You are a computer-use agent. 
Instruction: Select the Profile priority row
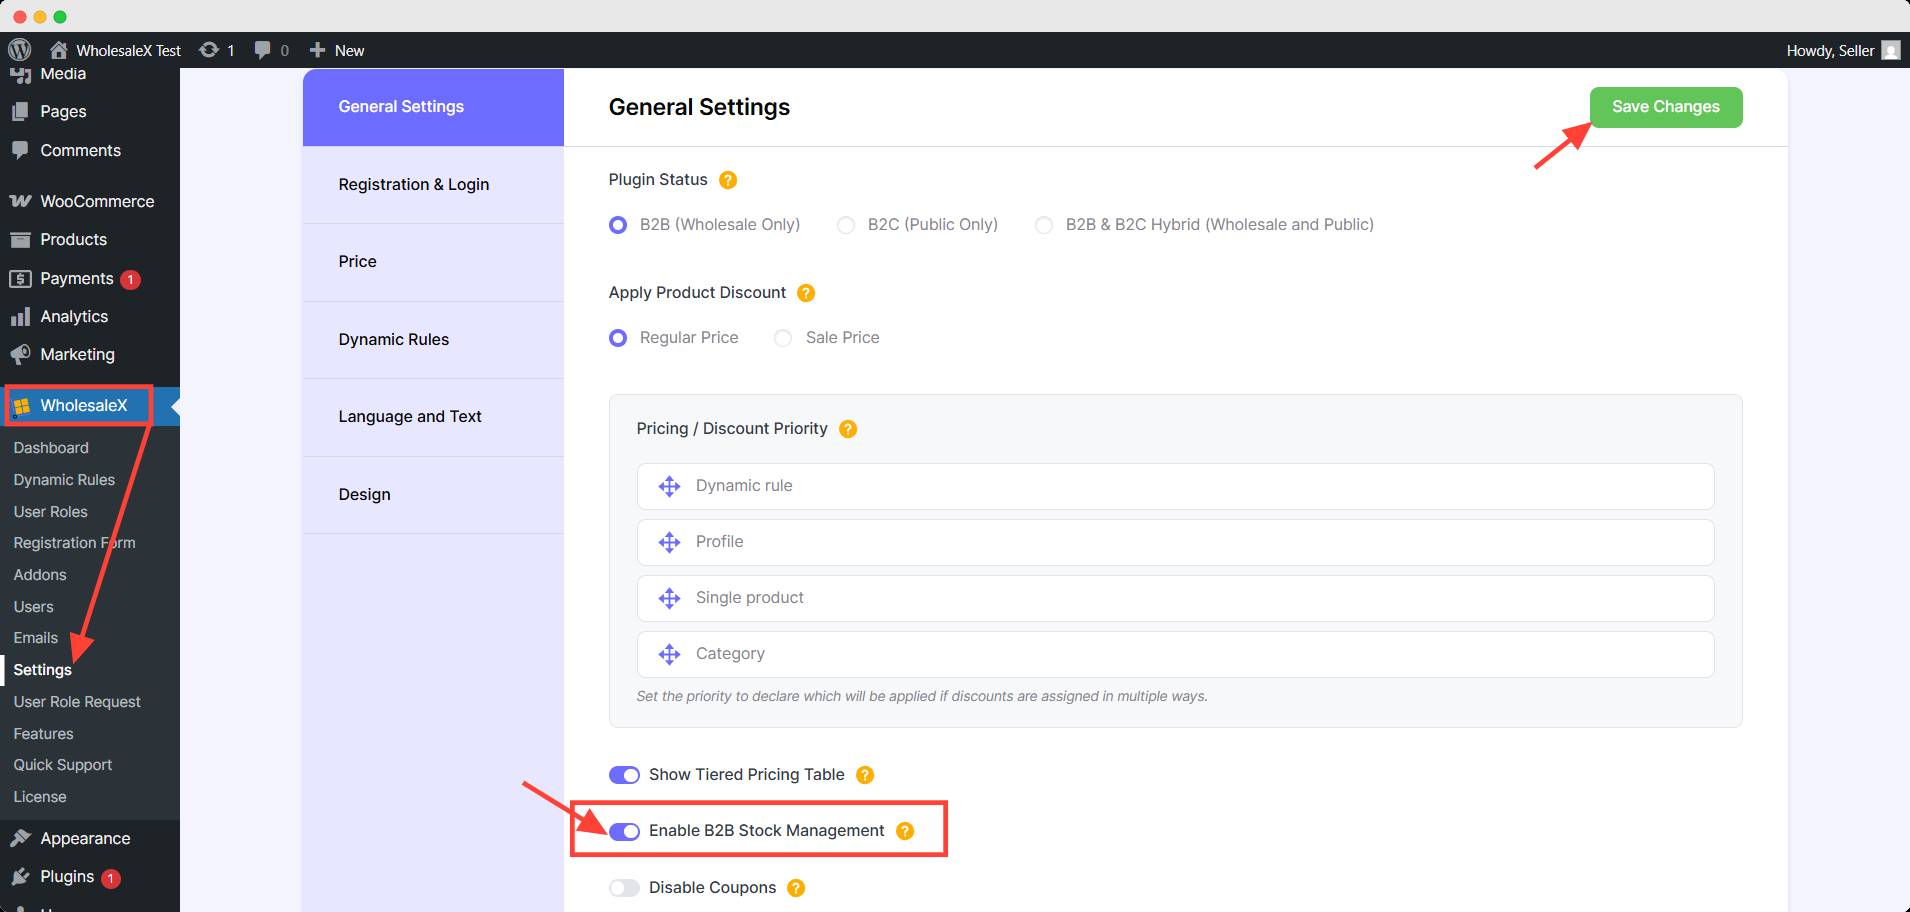pos(1175,542)
